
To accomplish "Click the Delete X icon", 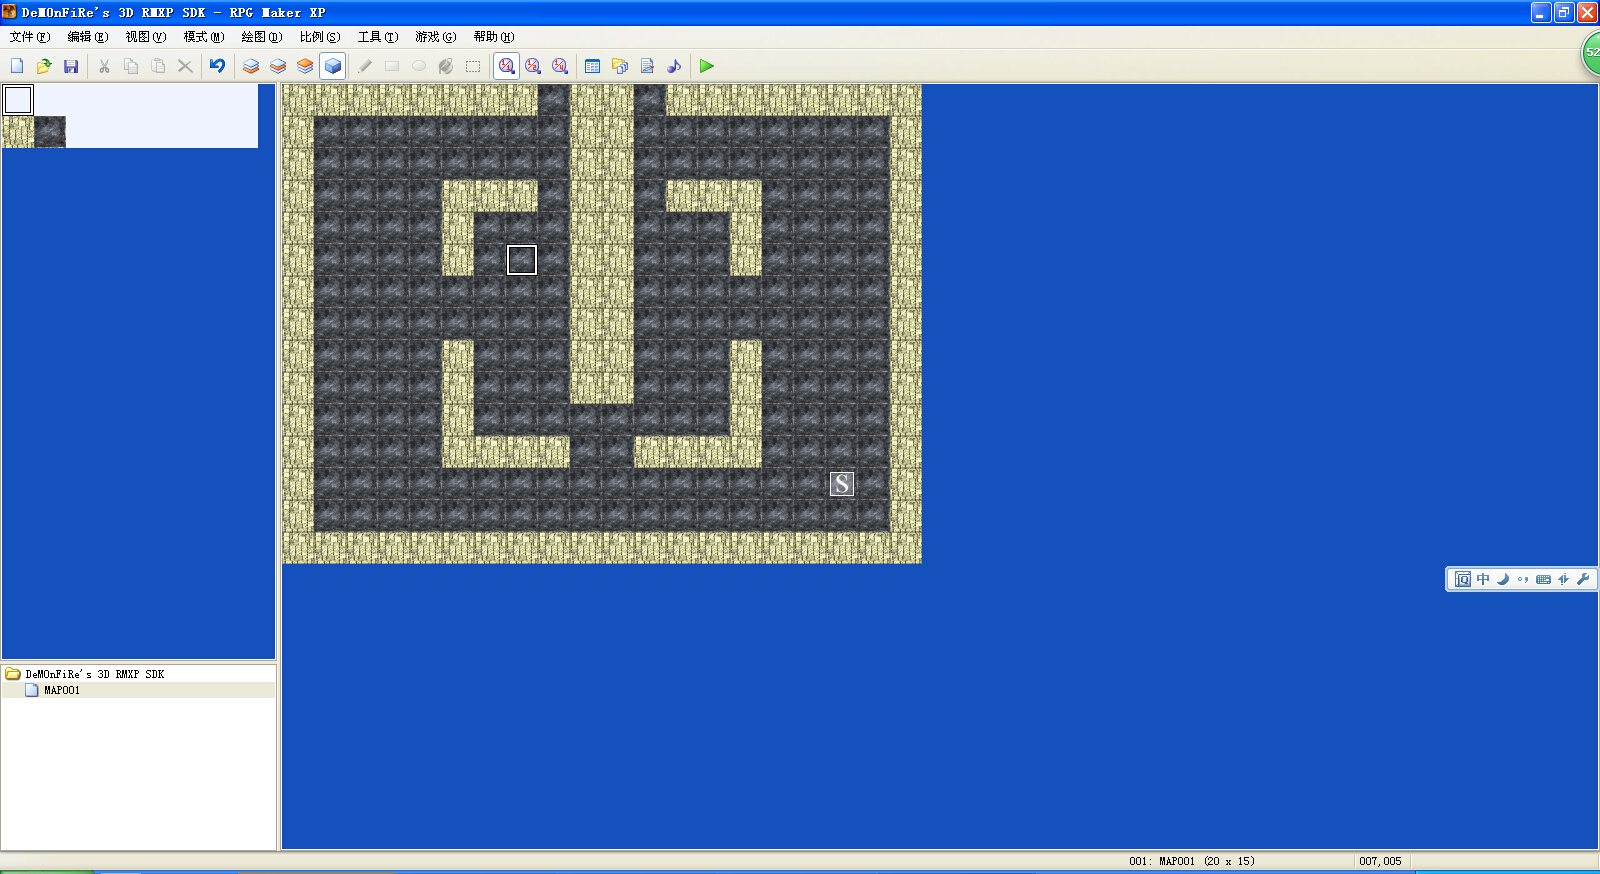I will click(185, 66).
